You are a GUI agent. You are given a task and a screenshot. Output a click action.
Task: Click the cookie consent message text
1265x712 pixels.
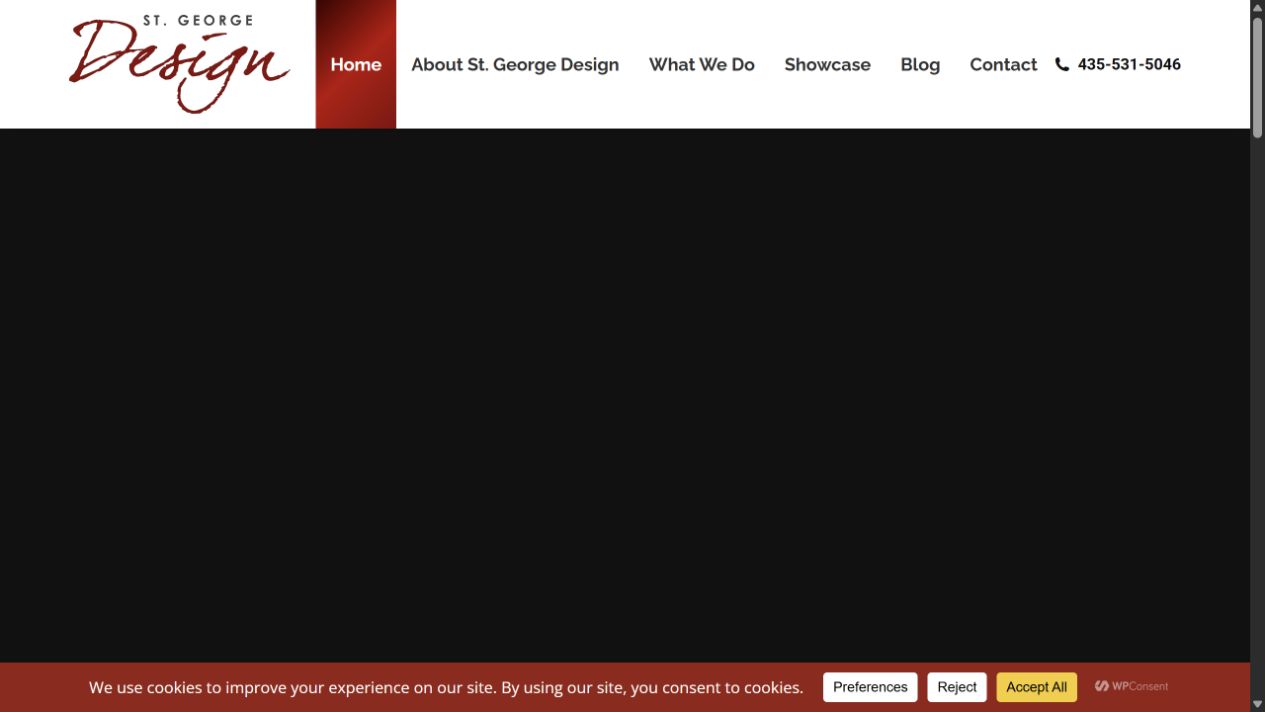446,687
